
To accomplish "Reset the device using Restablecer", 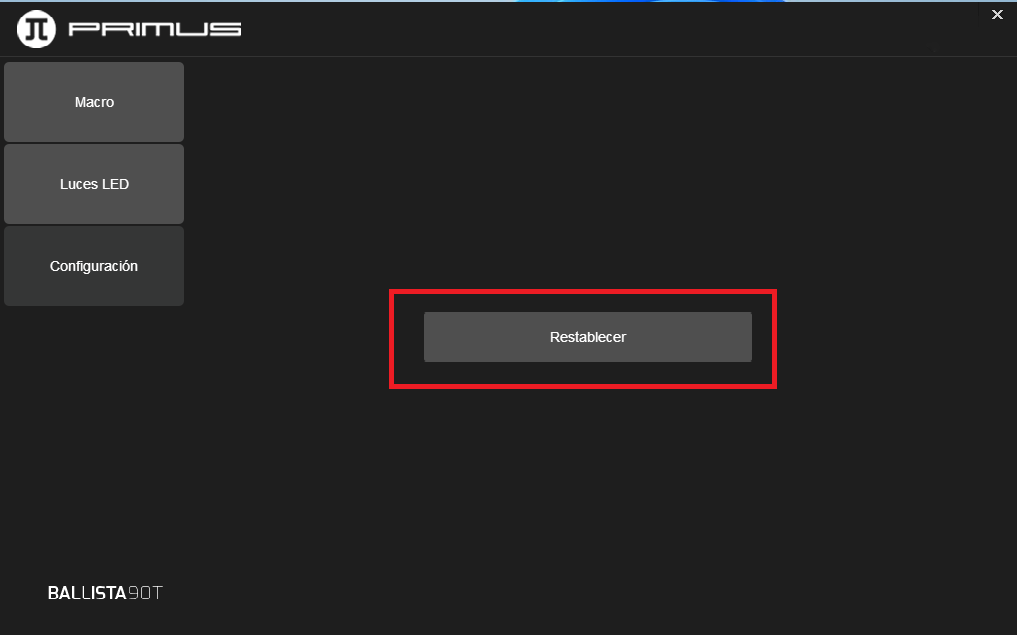I will pyautogui.click(x=587, y=337).
